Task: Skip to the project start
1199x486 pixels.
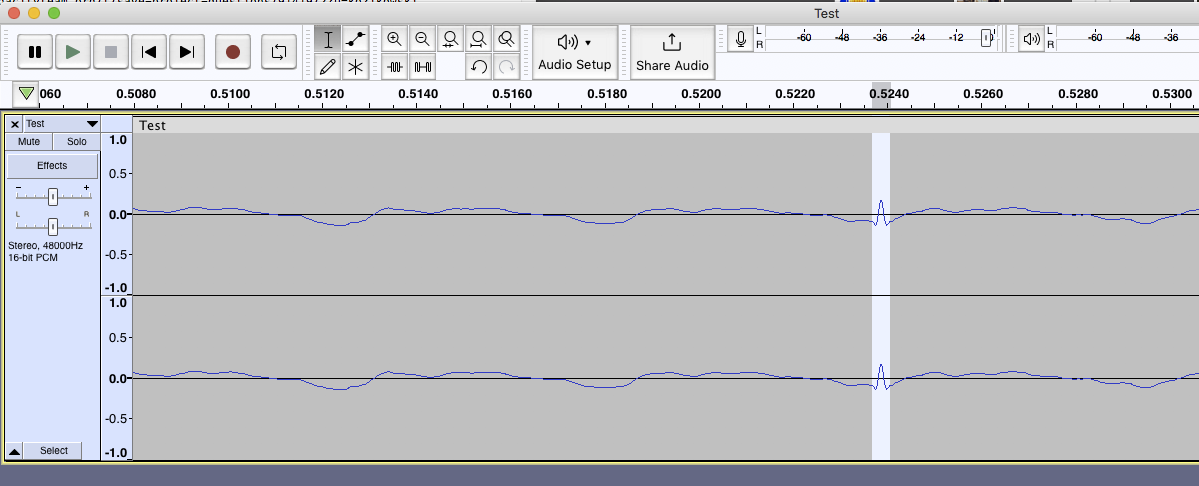Action: pyautogui.click(x=149, y=52)
